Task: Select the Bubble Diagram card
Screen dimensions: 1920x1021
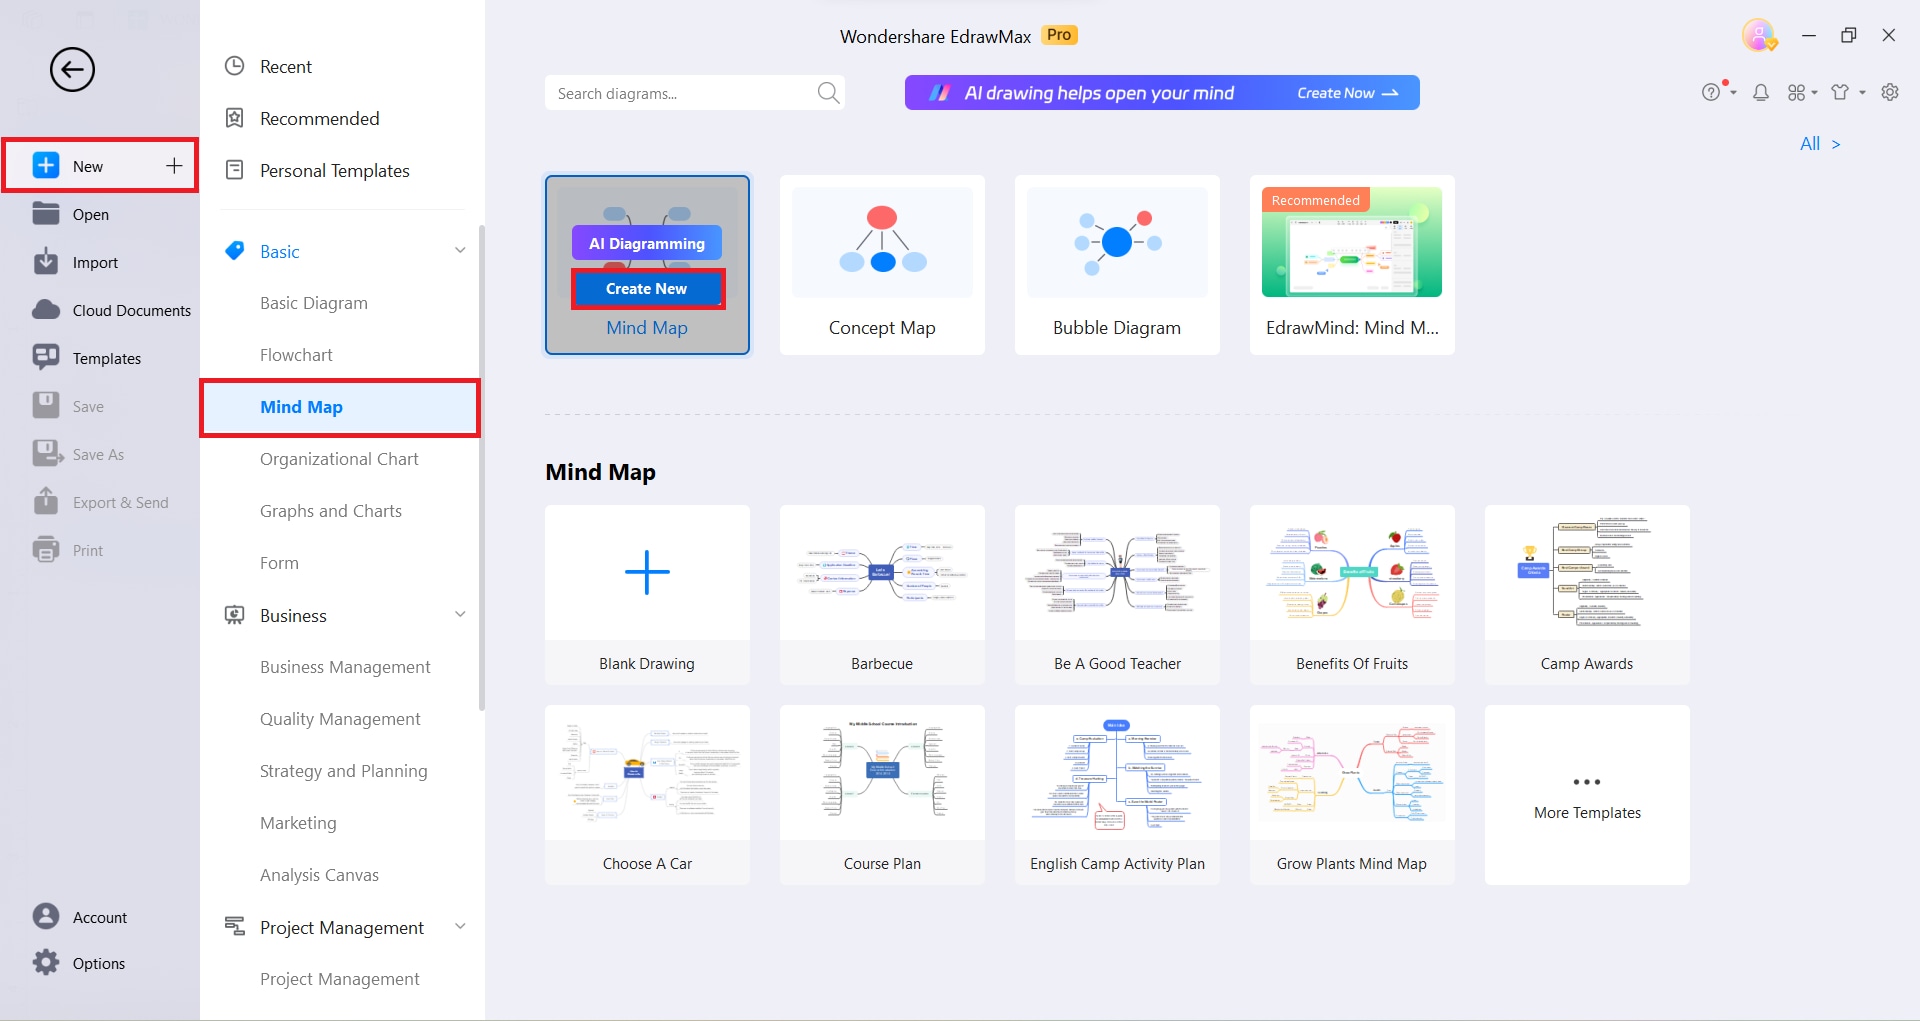Action: [x=1117, y=265]
